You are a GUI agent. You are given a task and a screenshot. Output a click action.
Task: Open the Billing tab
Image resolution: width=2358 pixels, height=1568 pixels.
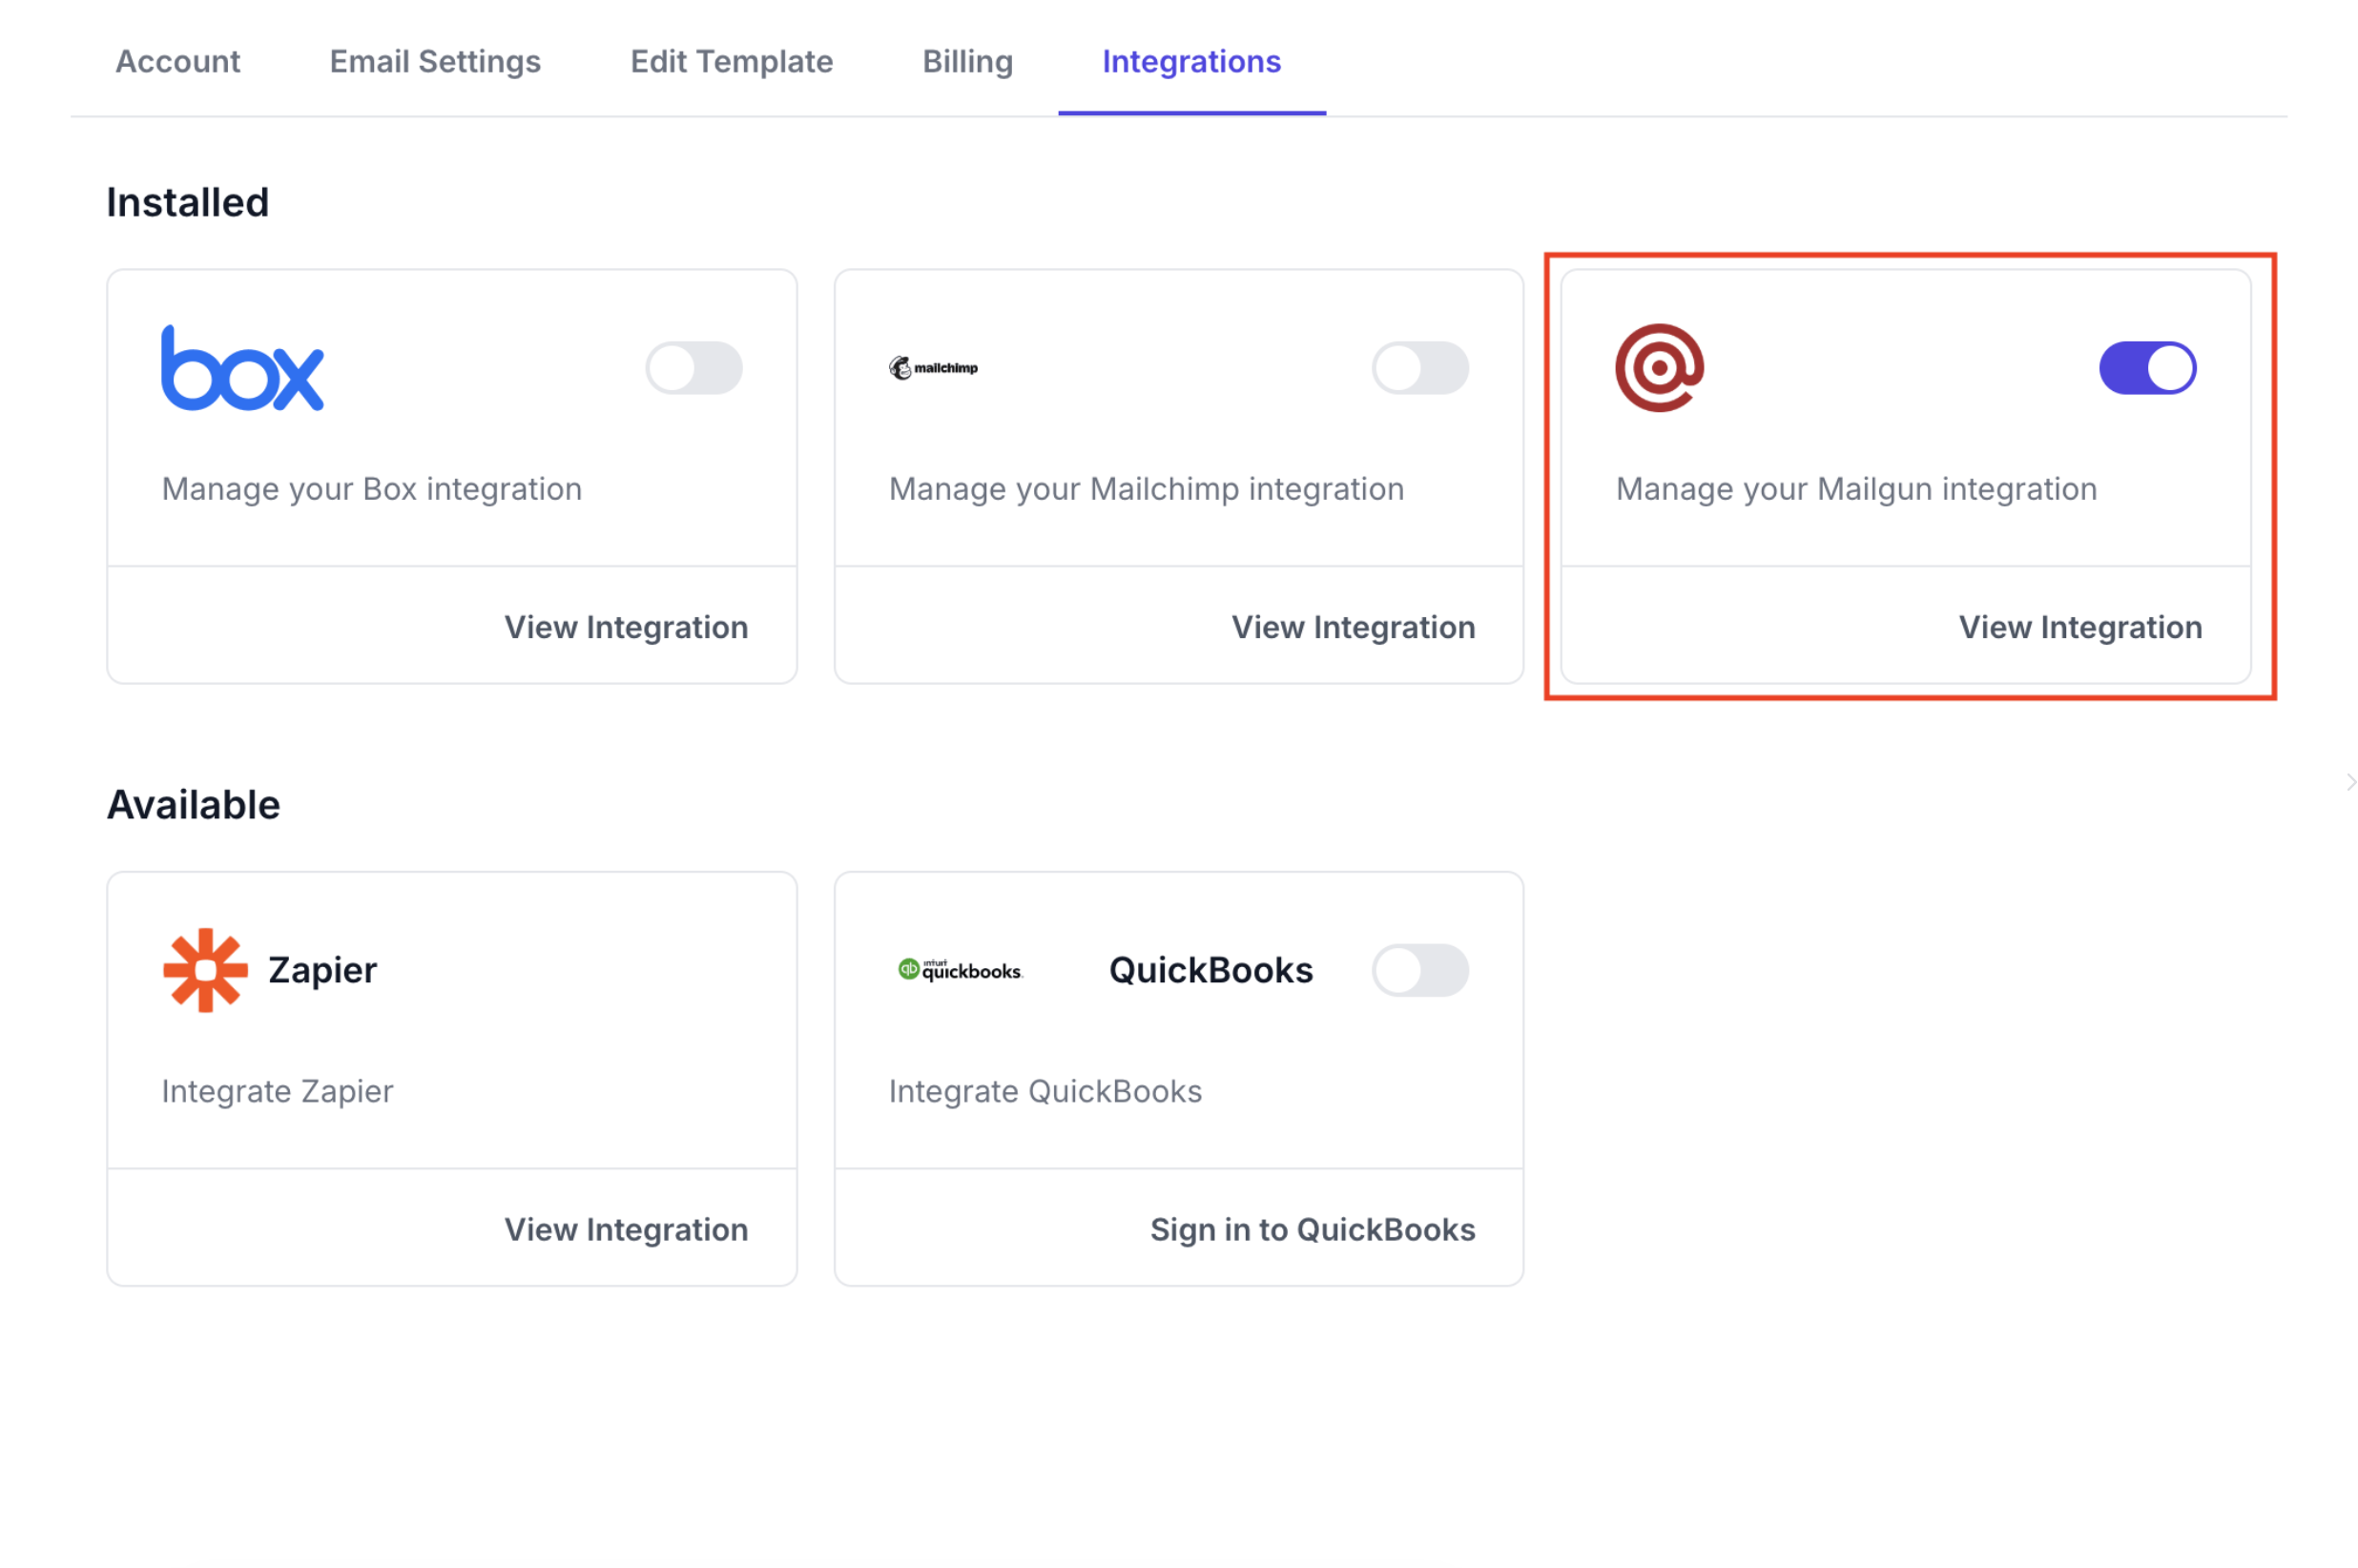[967, 62]
